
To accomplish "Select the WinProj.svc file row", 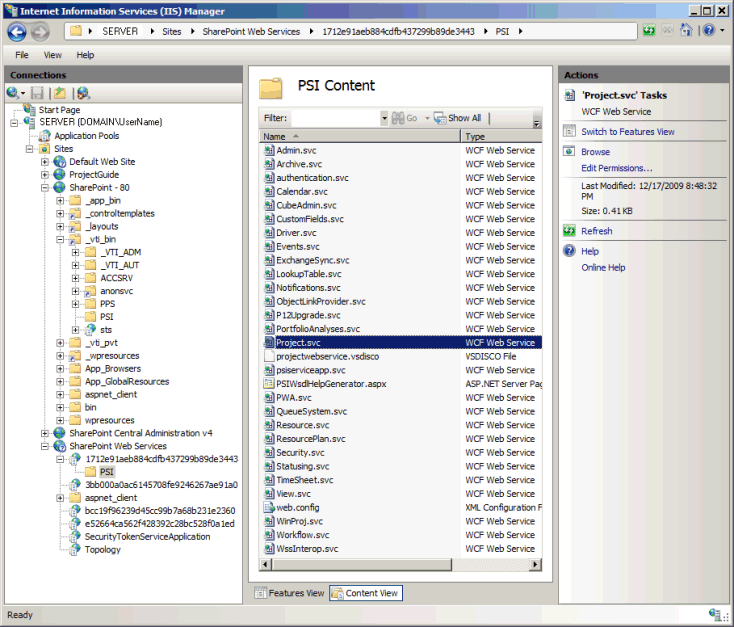I will [x=401, y=521].
